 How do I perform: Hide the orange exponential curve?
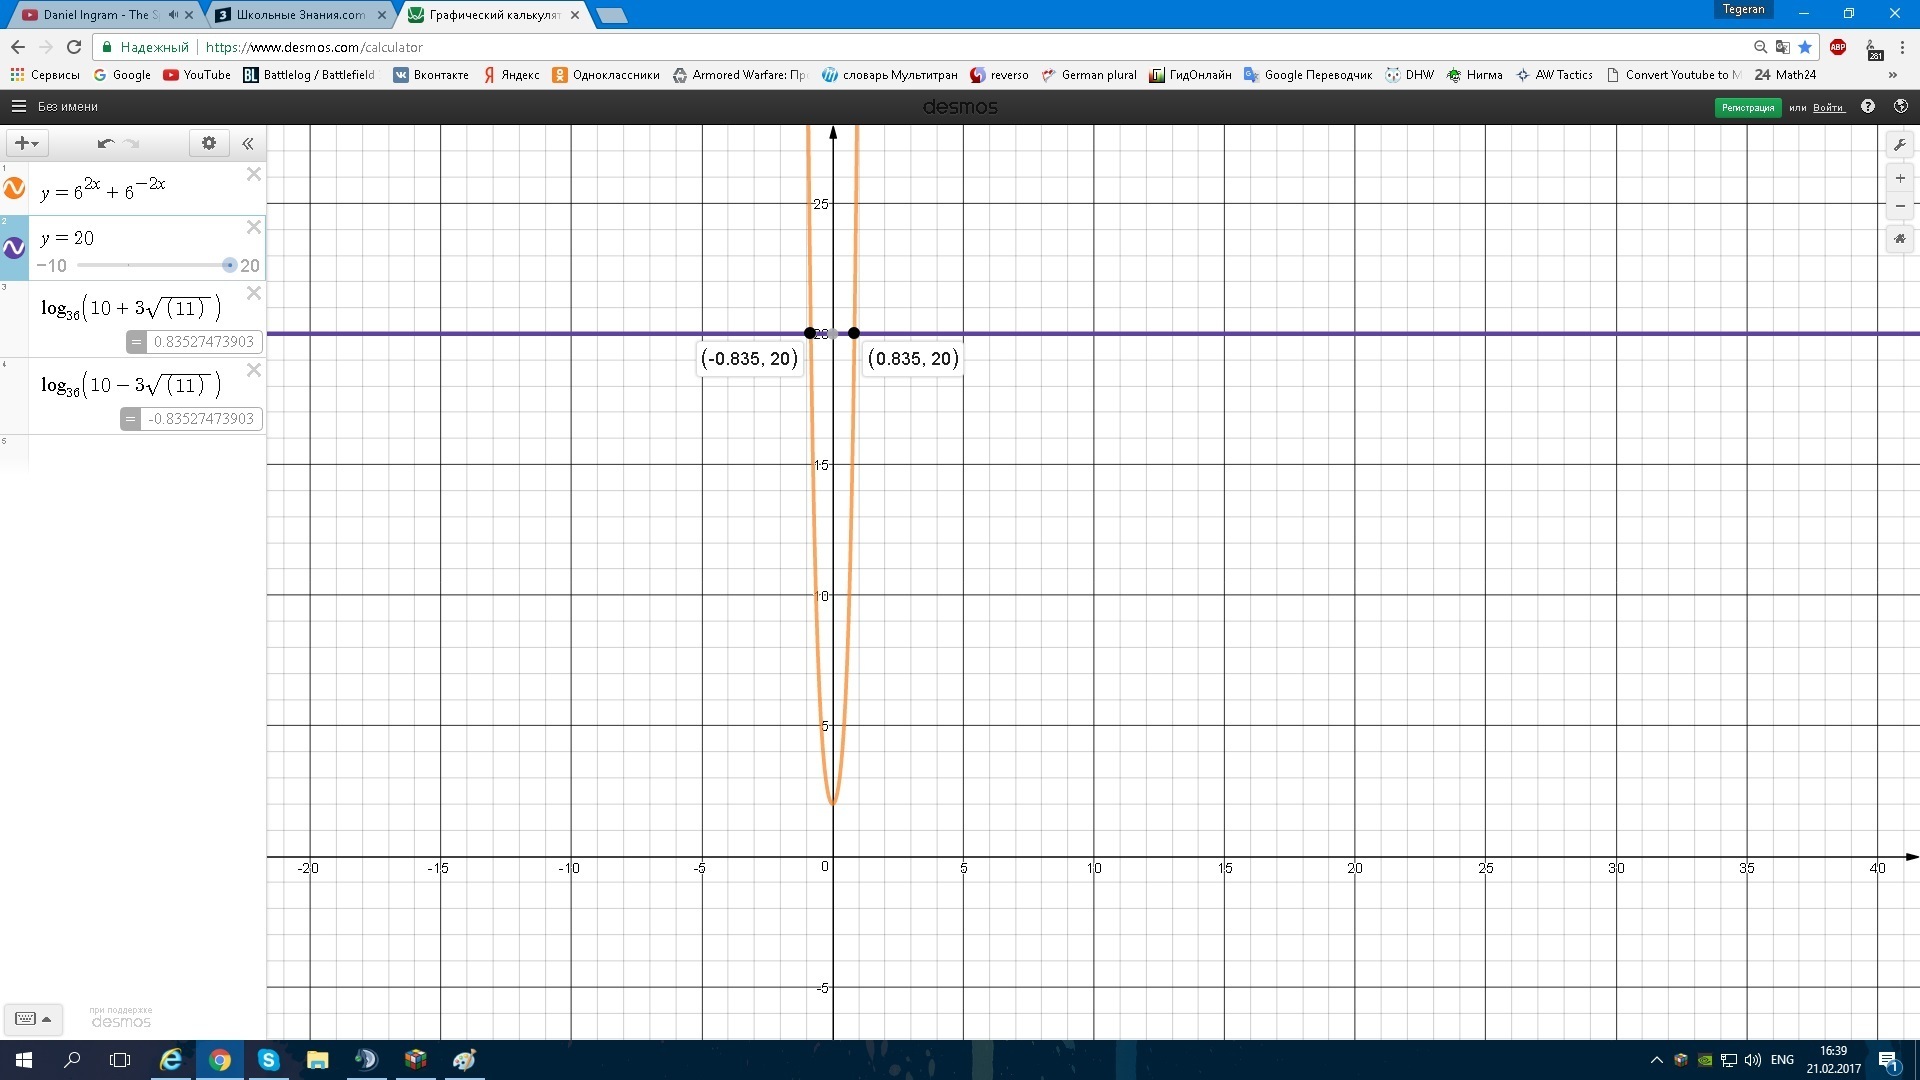pos(14,188)
